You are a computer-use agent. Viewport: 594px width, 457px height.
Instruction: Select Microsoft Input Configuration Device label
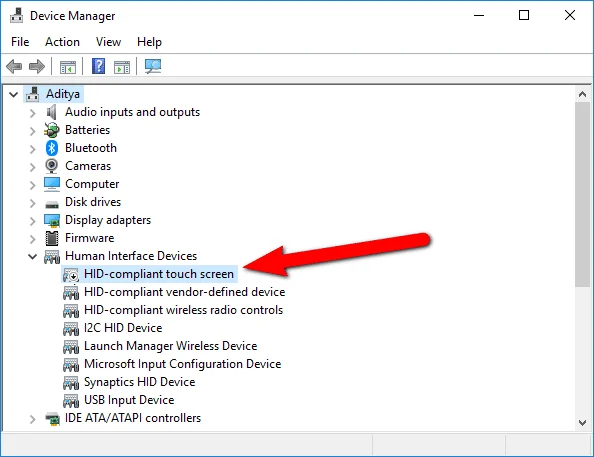(x=183, y=364)
